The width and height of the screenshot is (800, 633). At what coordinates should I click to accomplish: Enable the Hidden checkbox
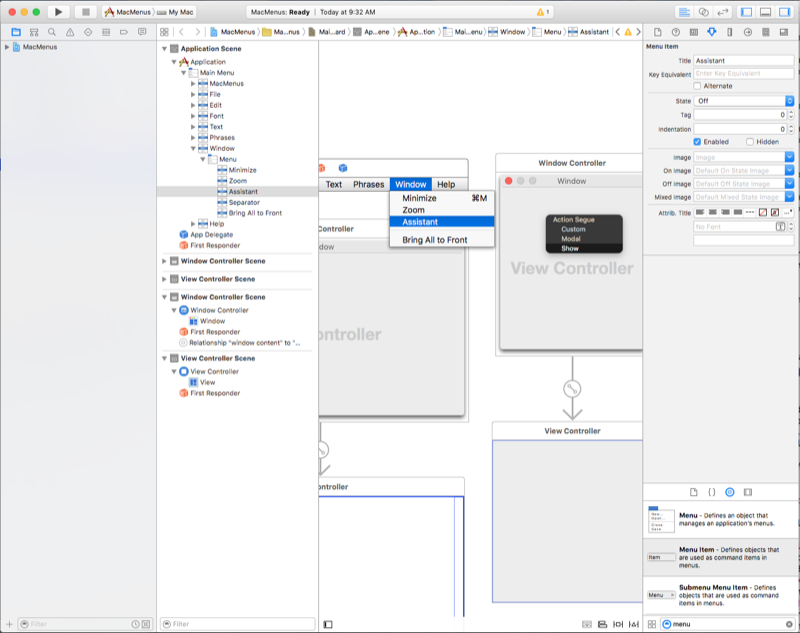click(750, 140)
